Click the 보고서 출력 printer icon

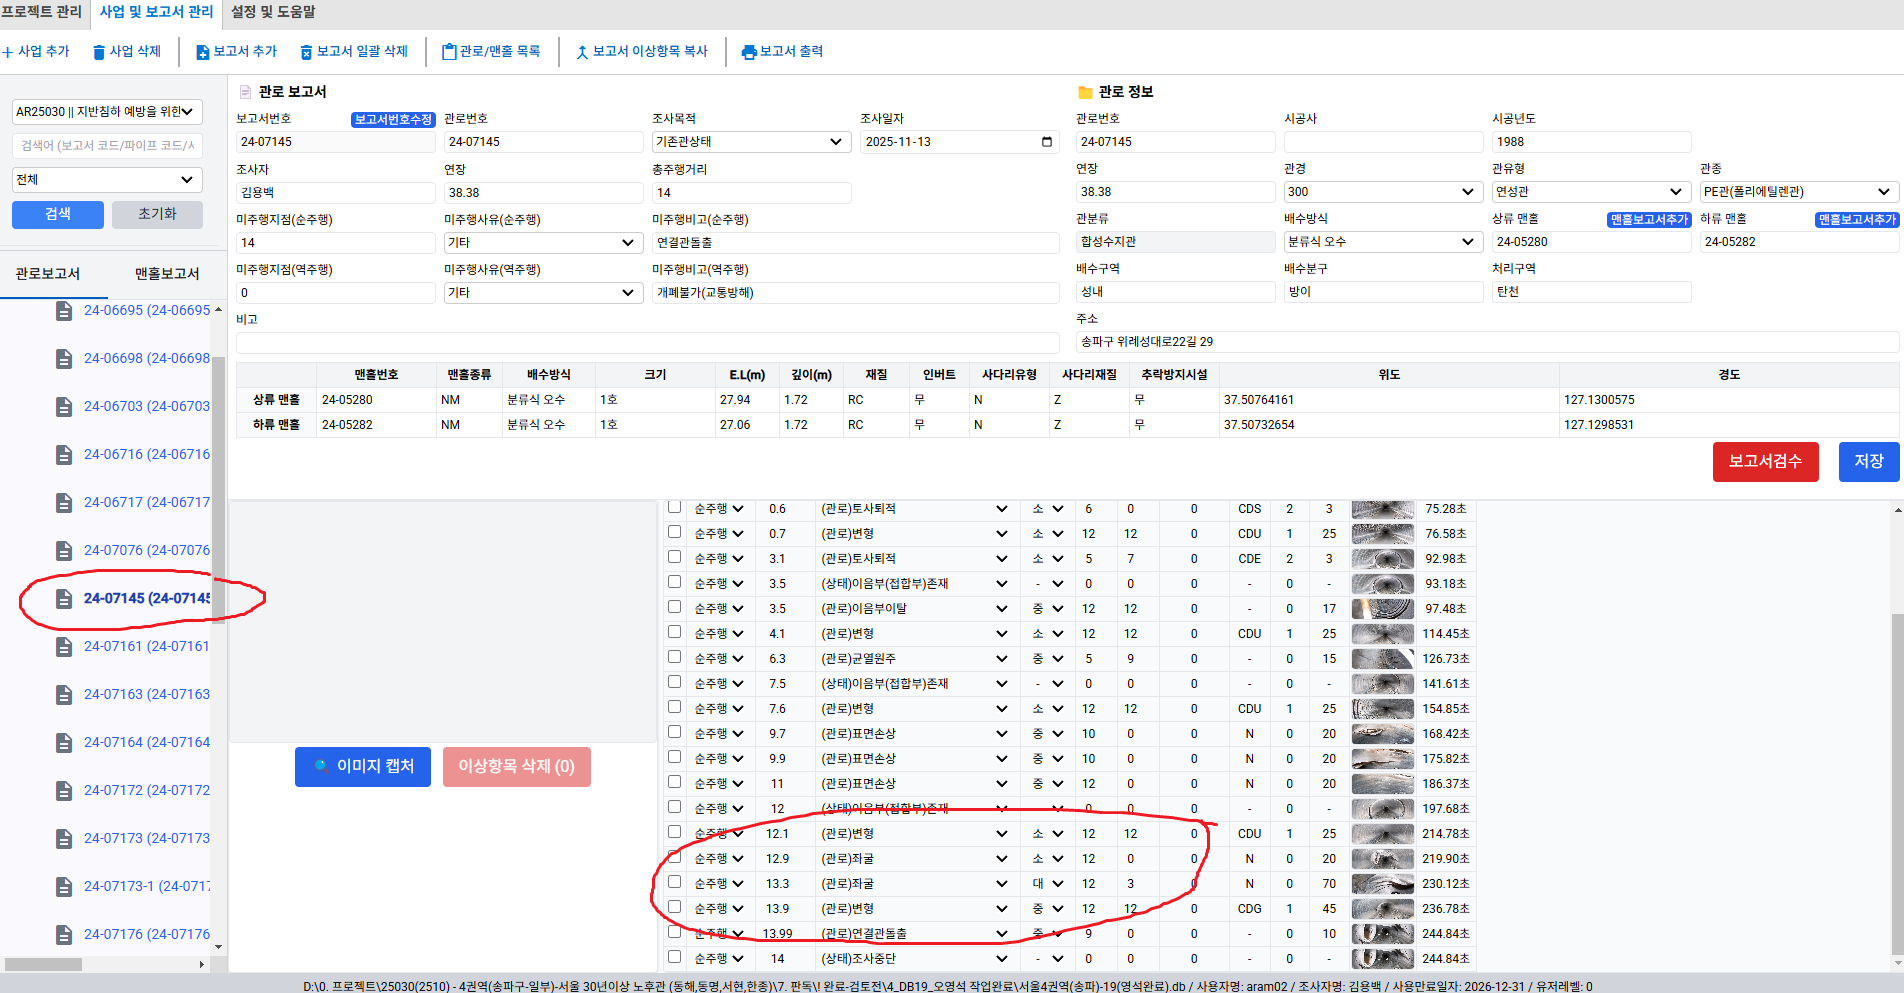click(x=749, y=52)
